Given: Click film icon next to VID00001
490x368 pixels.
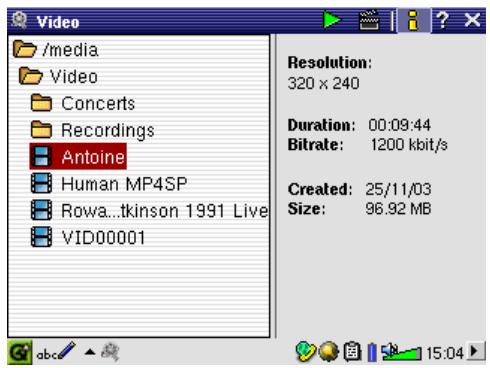Looking at the screenshot, I should click(42, 237).
